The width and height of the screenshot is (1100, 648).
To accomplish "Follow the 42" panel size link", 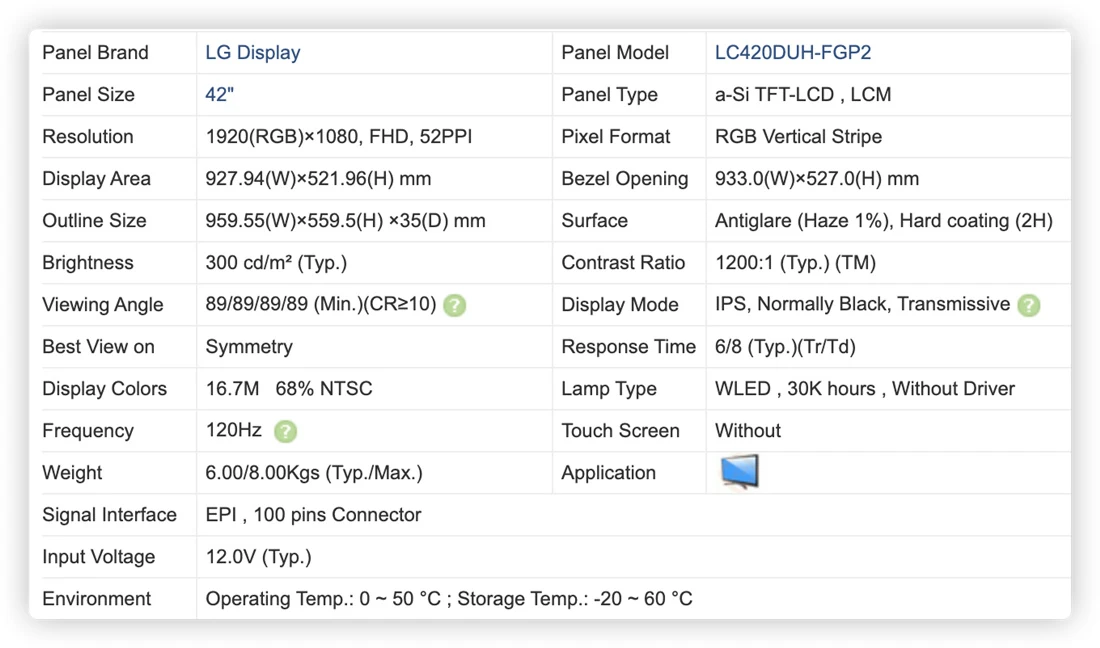I will click(220, 95).
